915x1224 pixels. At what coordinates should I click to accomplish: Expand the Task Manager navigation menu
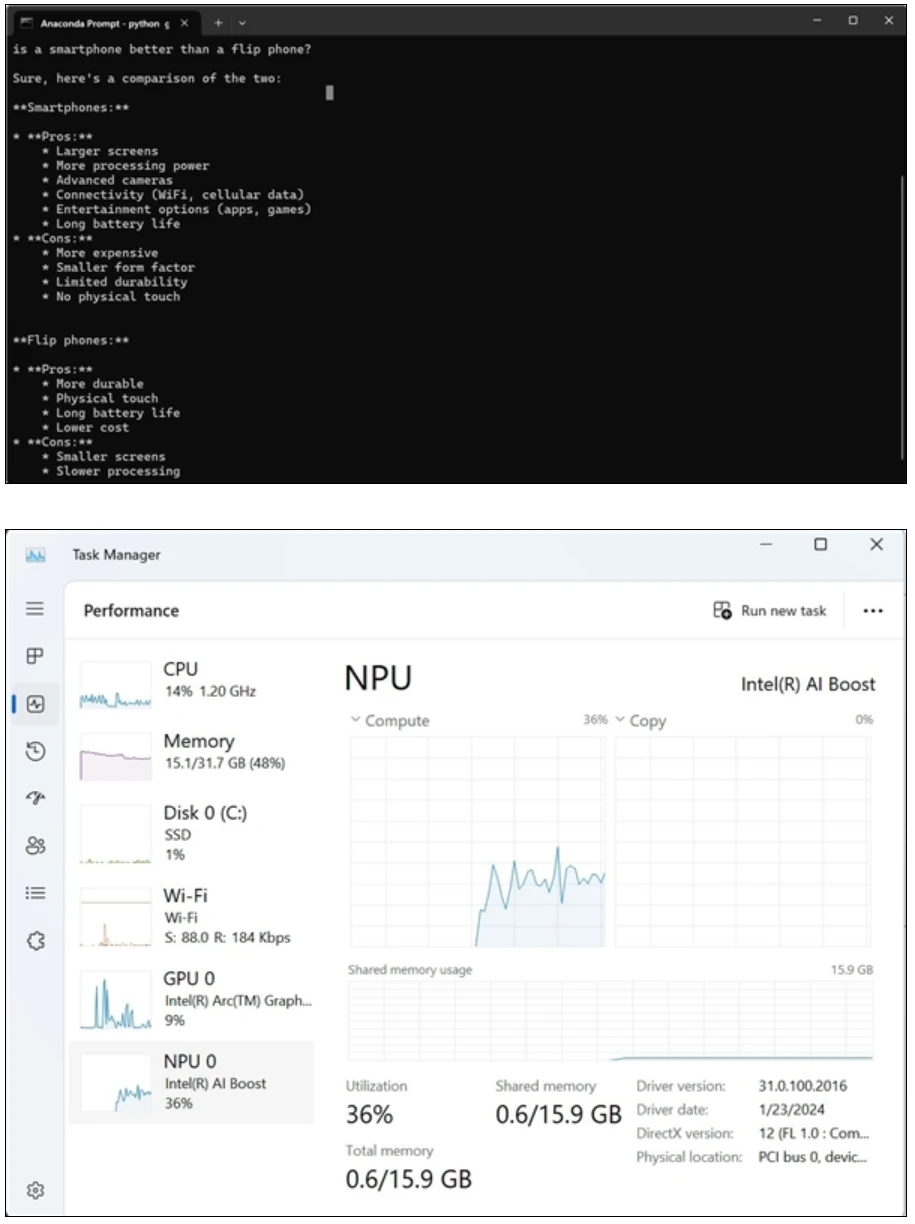(35, 608)
